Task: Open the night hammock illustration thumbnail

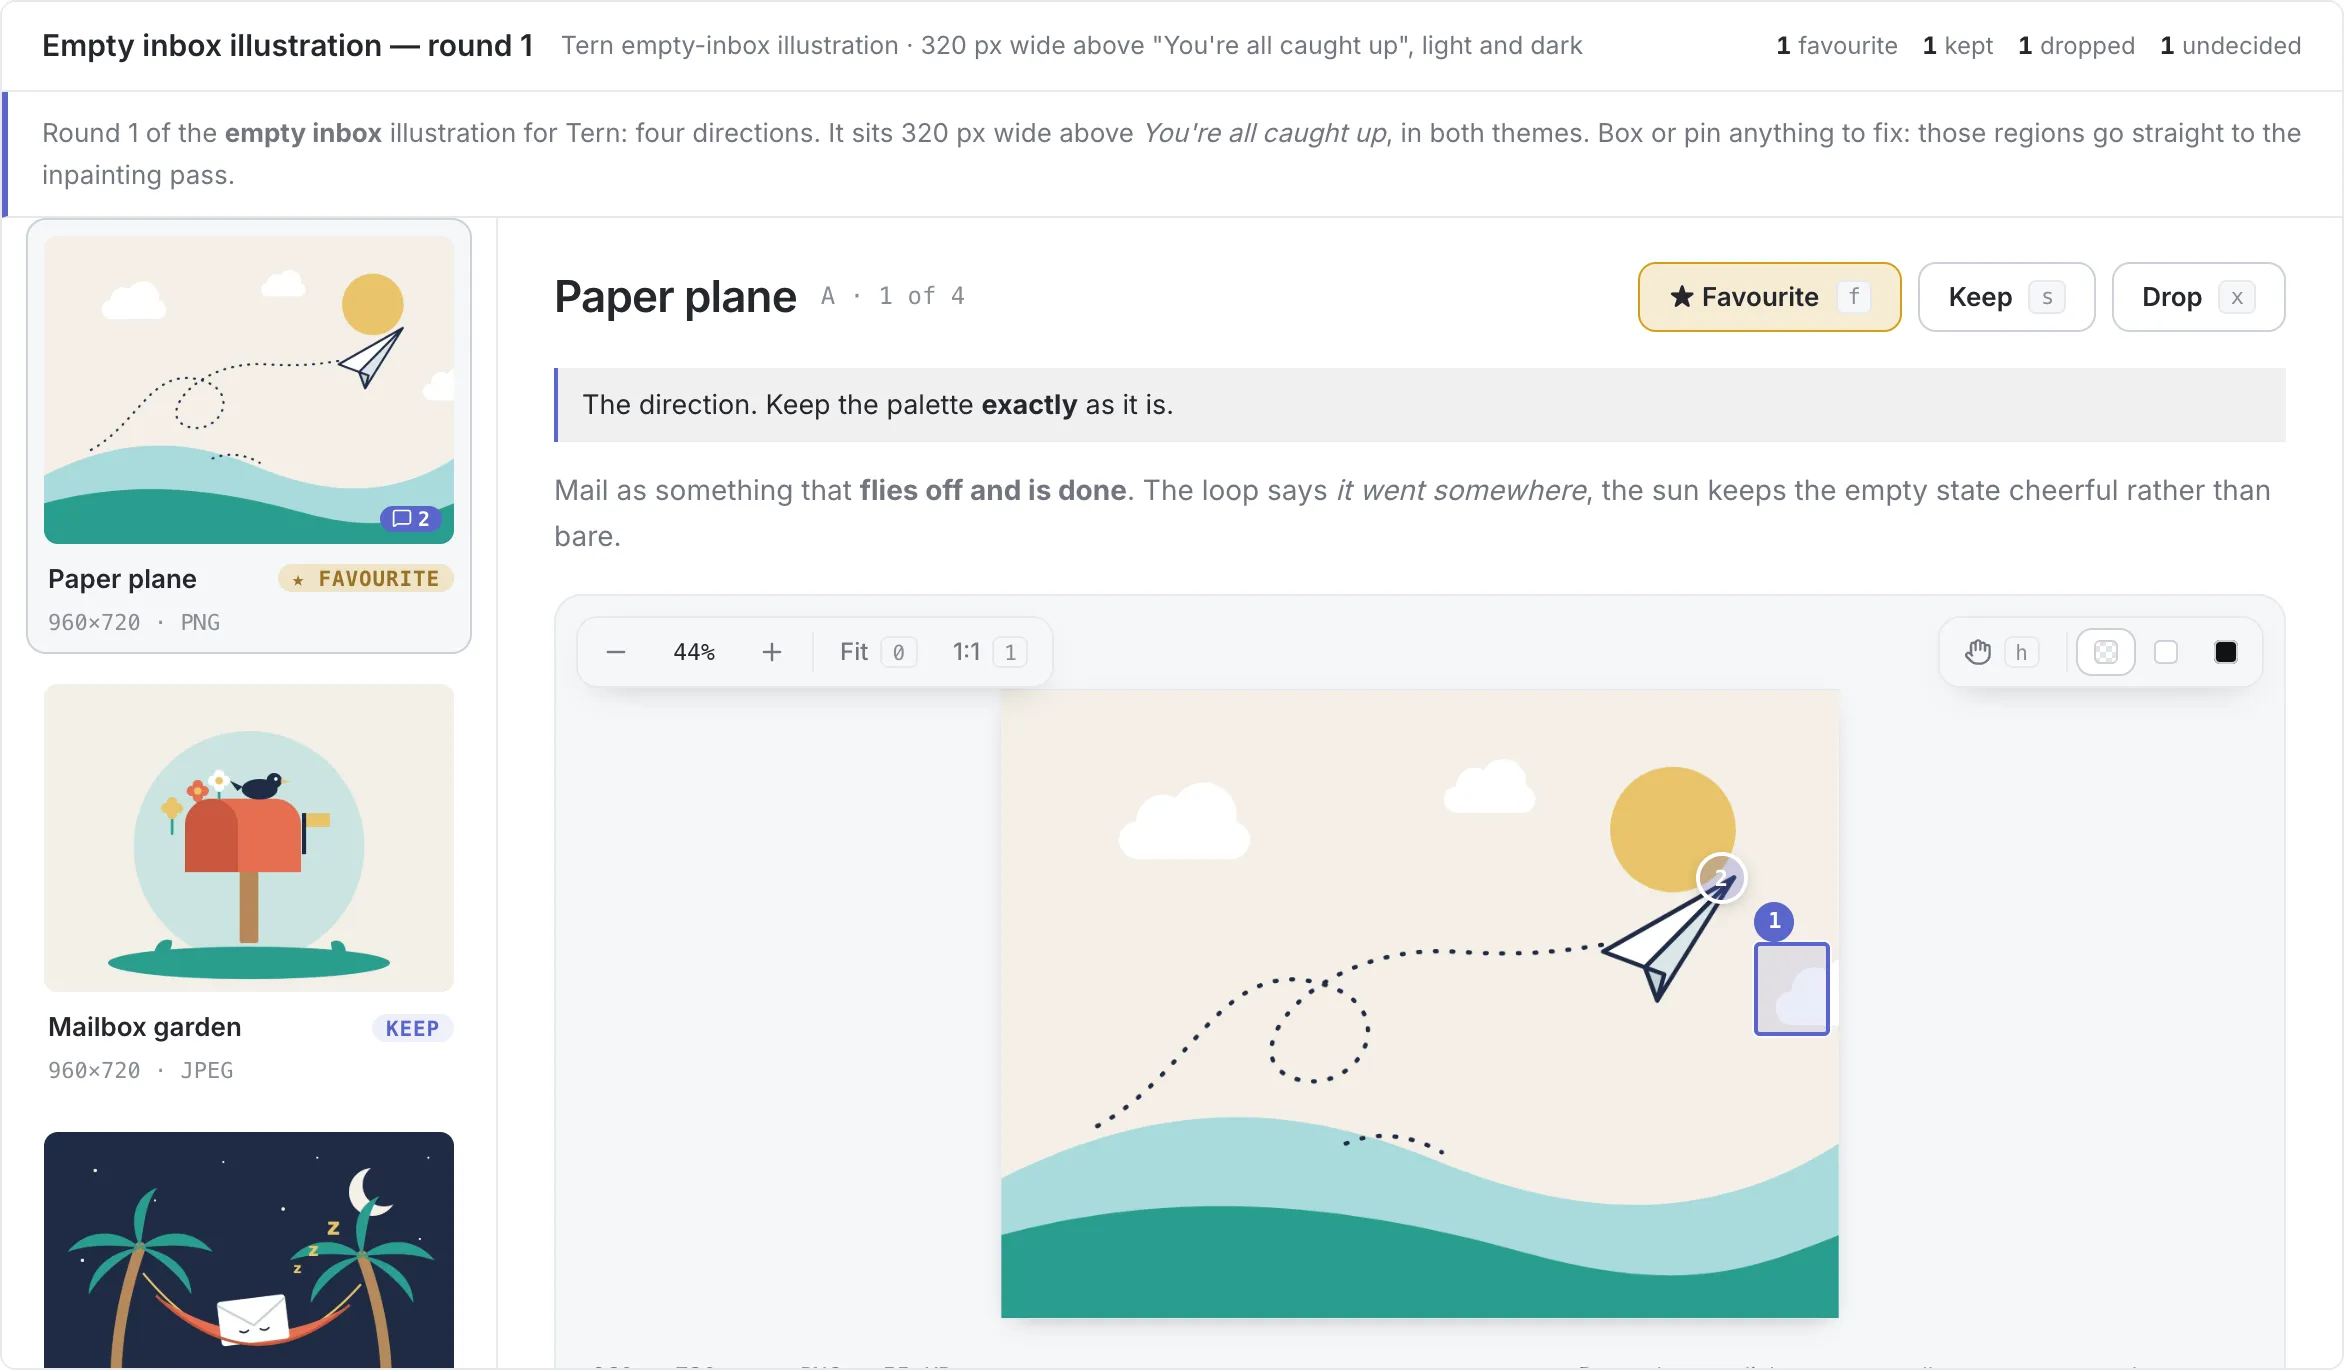Action: pos(249,1250)
